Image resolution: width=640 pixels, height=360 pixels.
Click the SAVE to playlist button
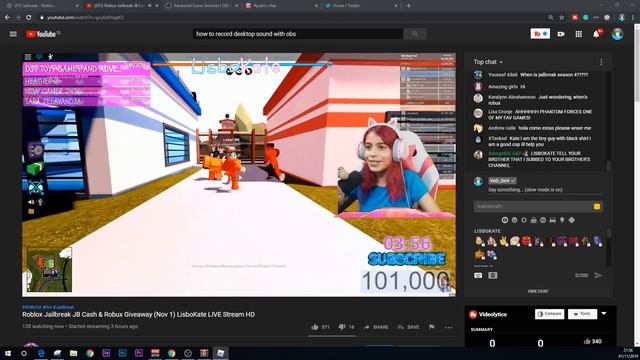tap(408, 327)
